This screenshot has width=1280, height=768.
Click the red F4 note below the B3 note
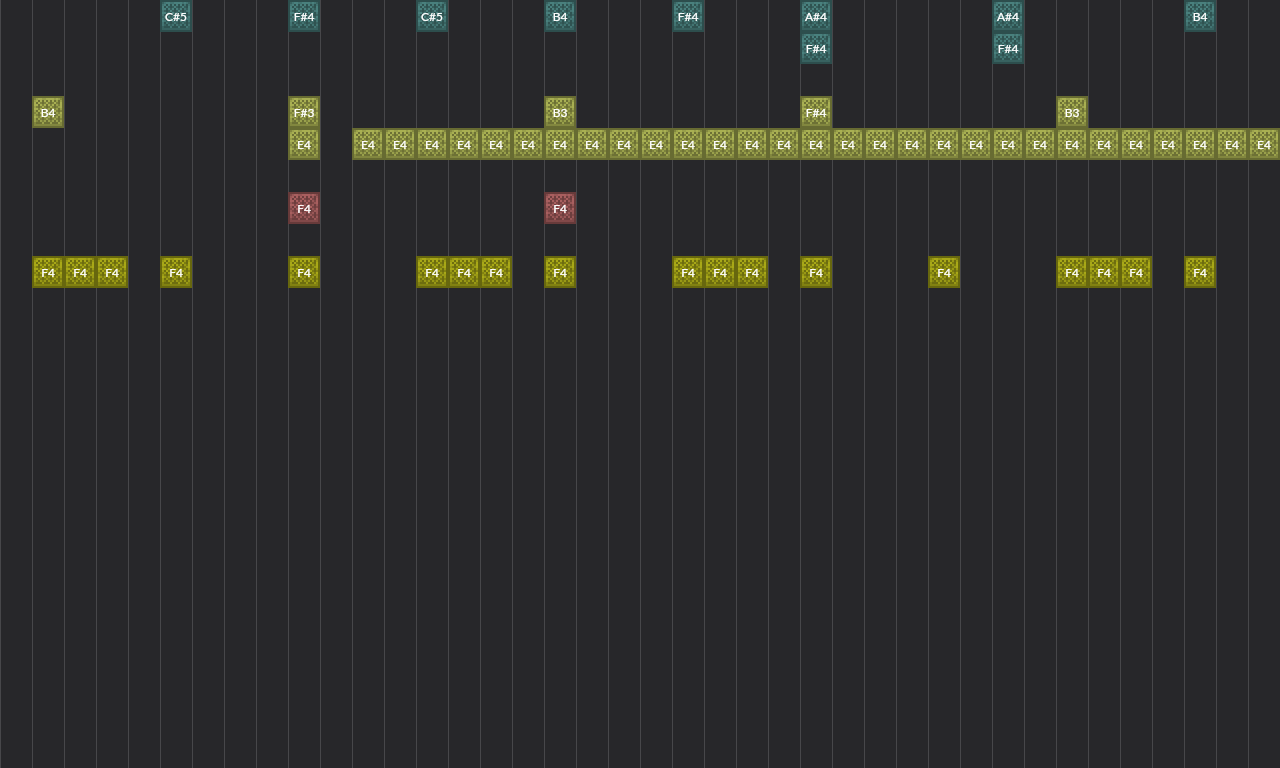click(559, 208)
